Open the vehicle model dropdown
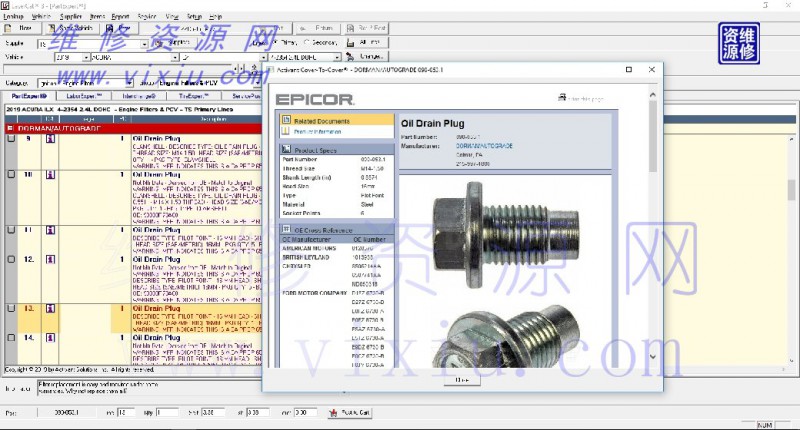The image size is (800, 430). [x=263, y=58]
